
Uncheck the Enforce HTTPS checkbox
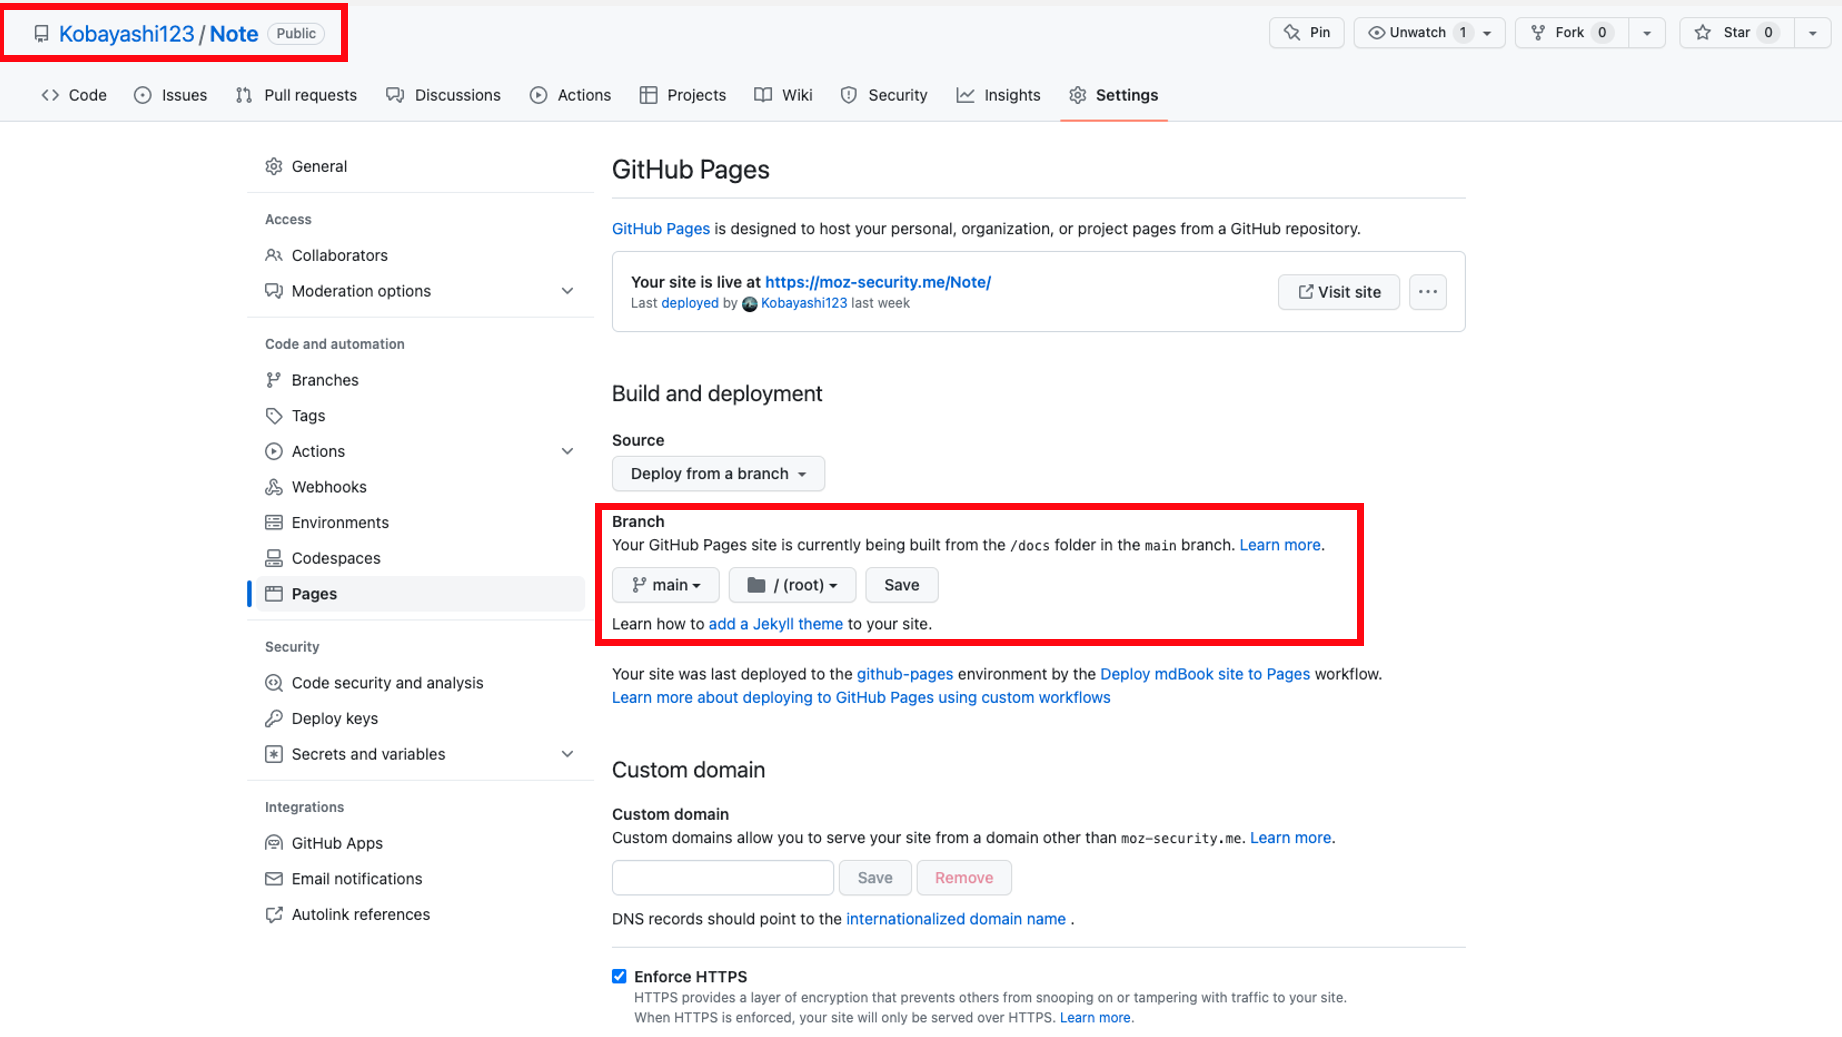(619, 976)
